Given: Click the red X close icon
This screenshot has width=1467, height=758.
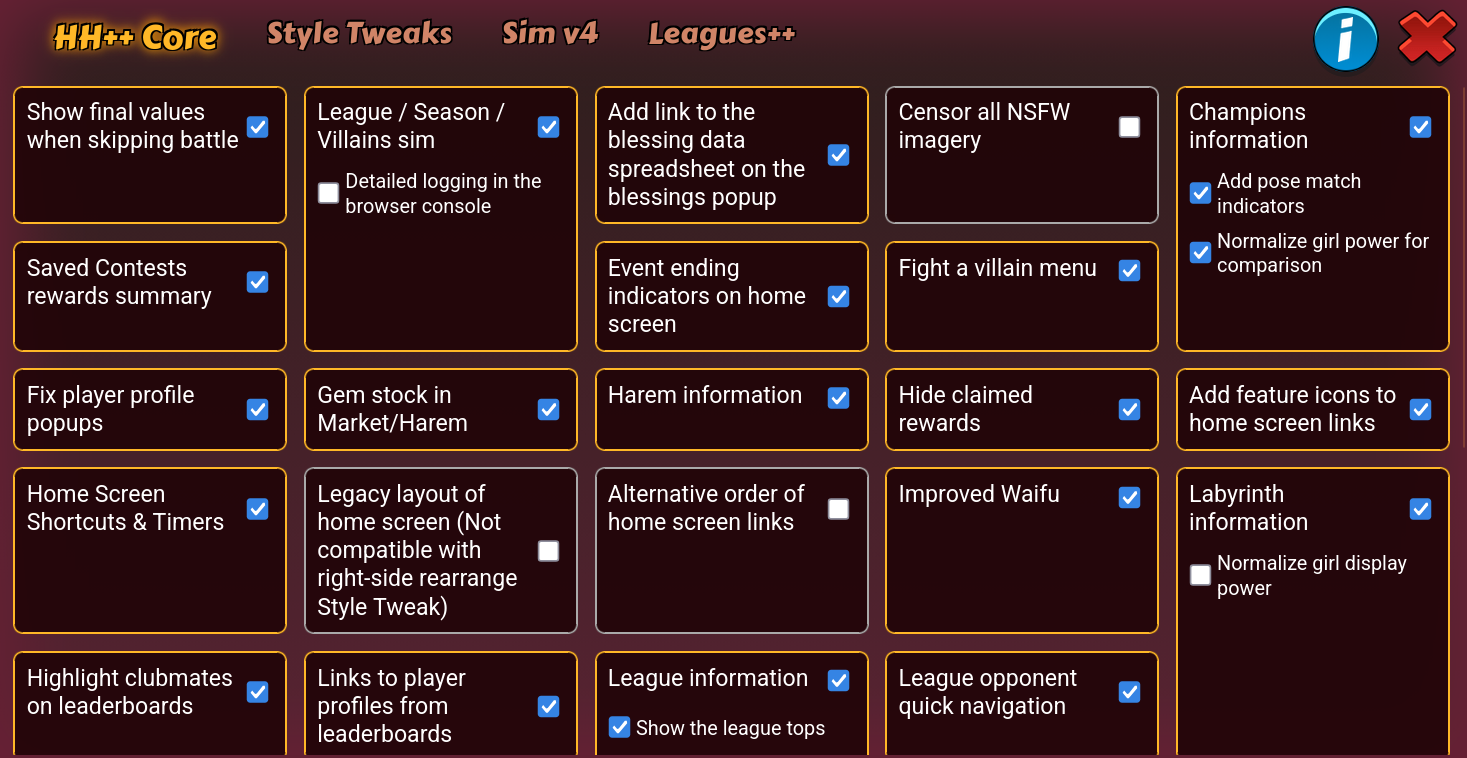Looking at the screenshot, I should pos(1426,39).
